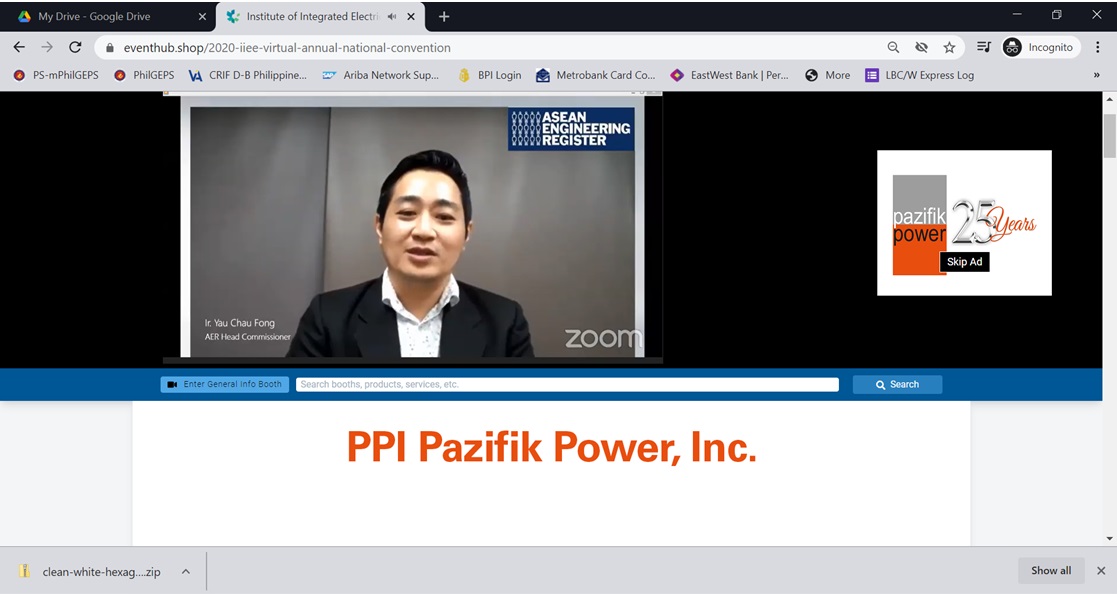
Task: Bookmark this page with the star icon
Action: [x=949, y=47]
